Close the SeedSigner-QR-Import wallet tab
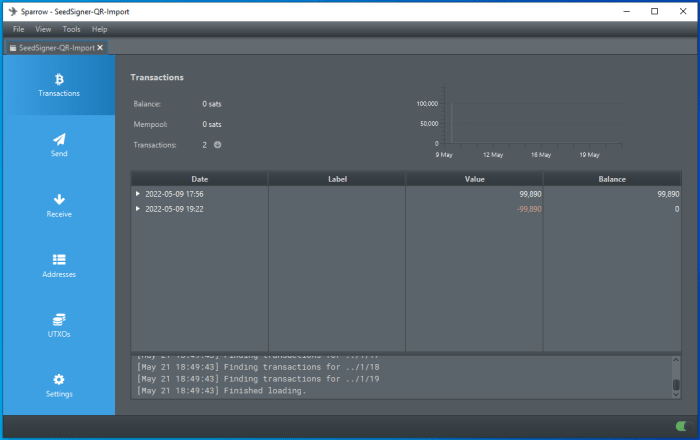This screenshot has height=440, width=700. (x=100, y=47)
